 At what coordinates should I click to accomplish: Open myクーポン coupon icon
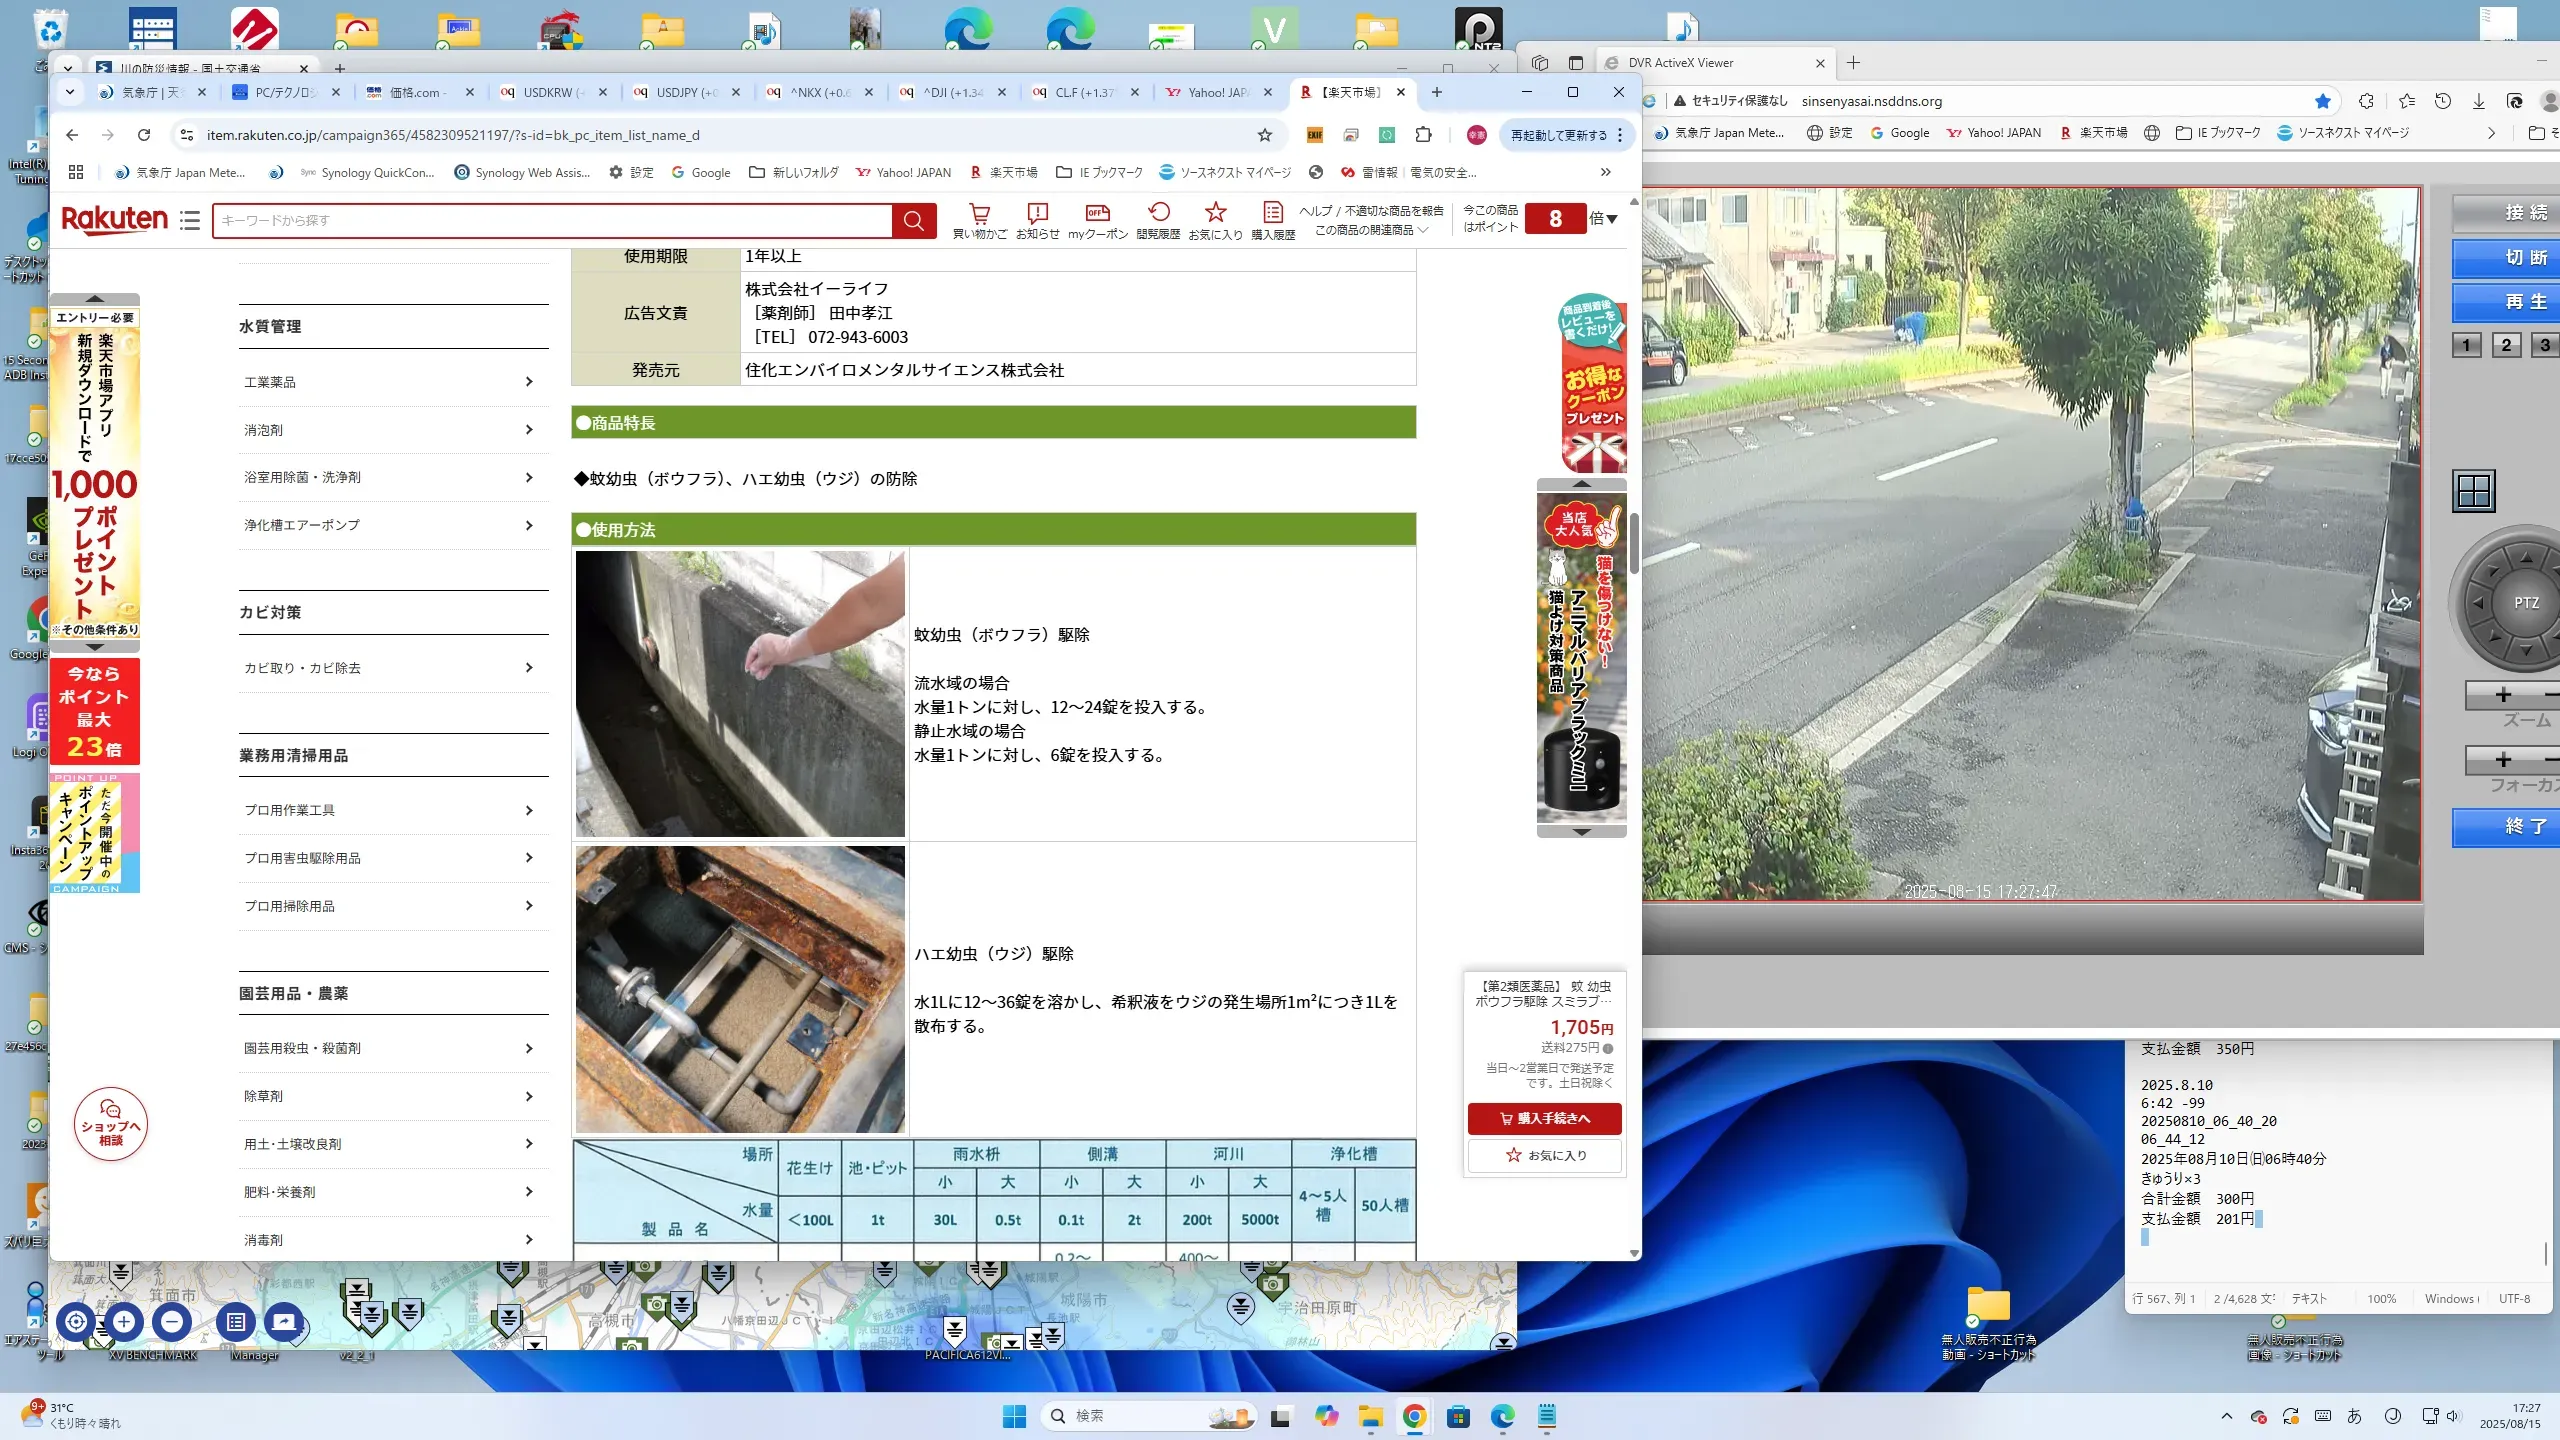coord(1097,214)
